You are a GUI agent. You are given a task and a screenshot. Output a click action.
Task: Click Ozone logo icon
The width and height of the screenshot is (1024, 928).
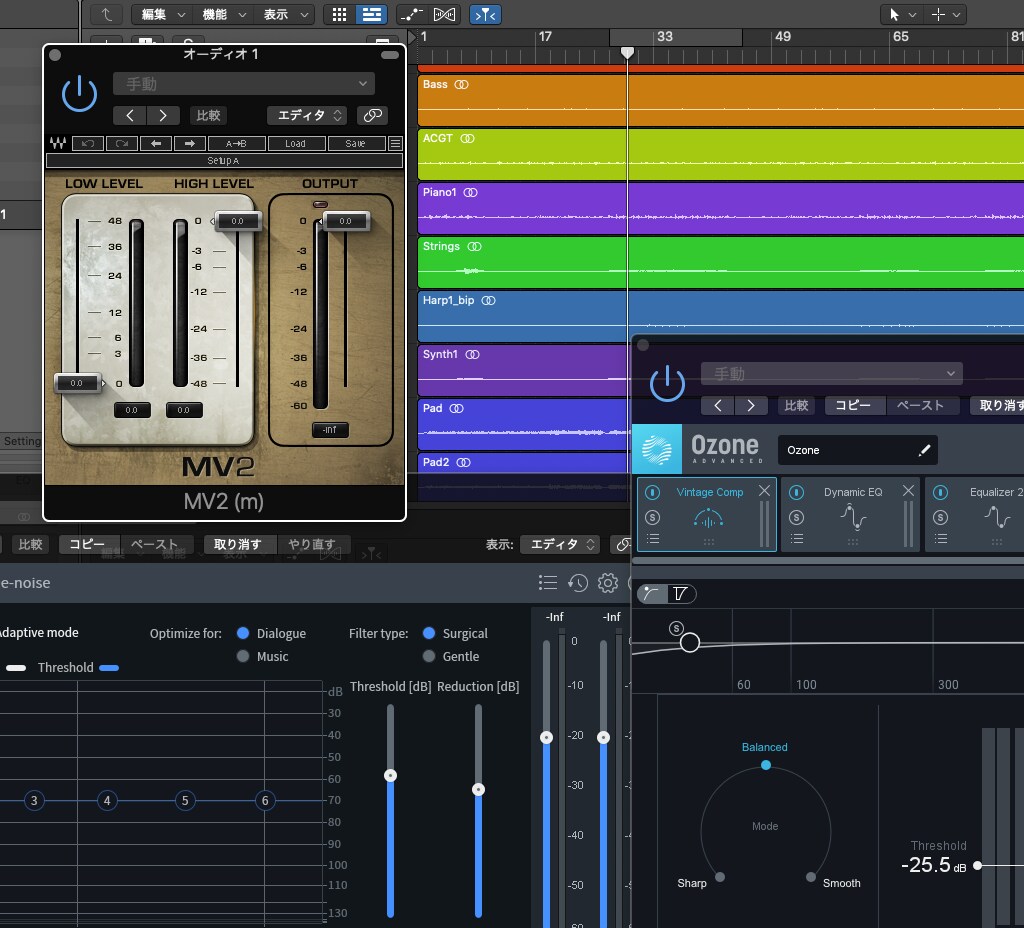pos(657,449)
